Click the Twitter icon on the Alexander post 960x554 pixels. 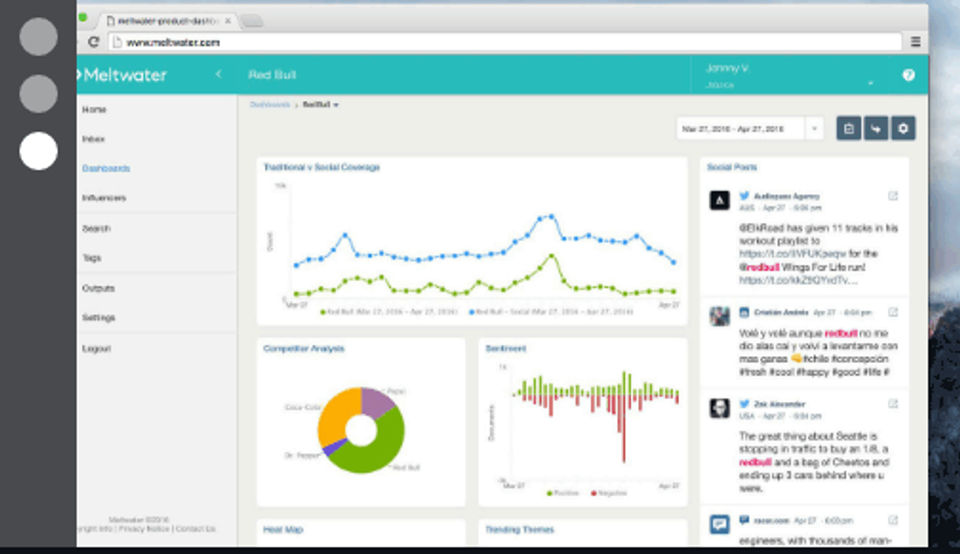point(744,404)
